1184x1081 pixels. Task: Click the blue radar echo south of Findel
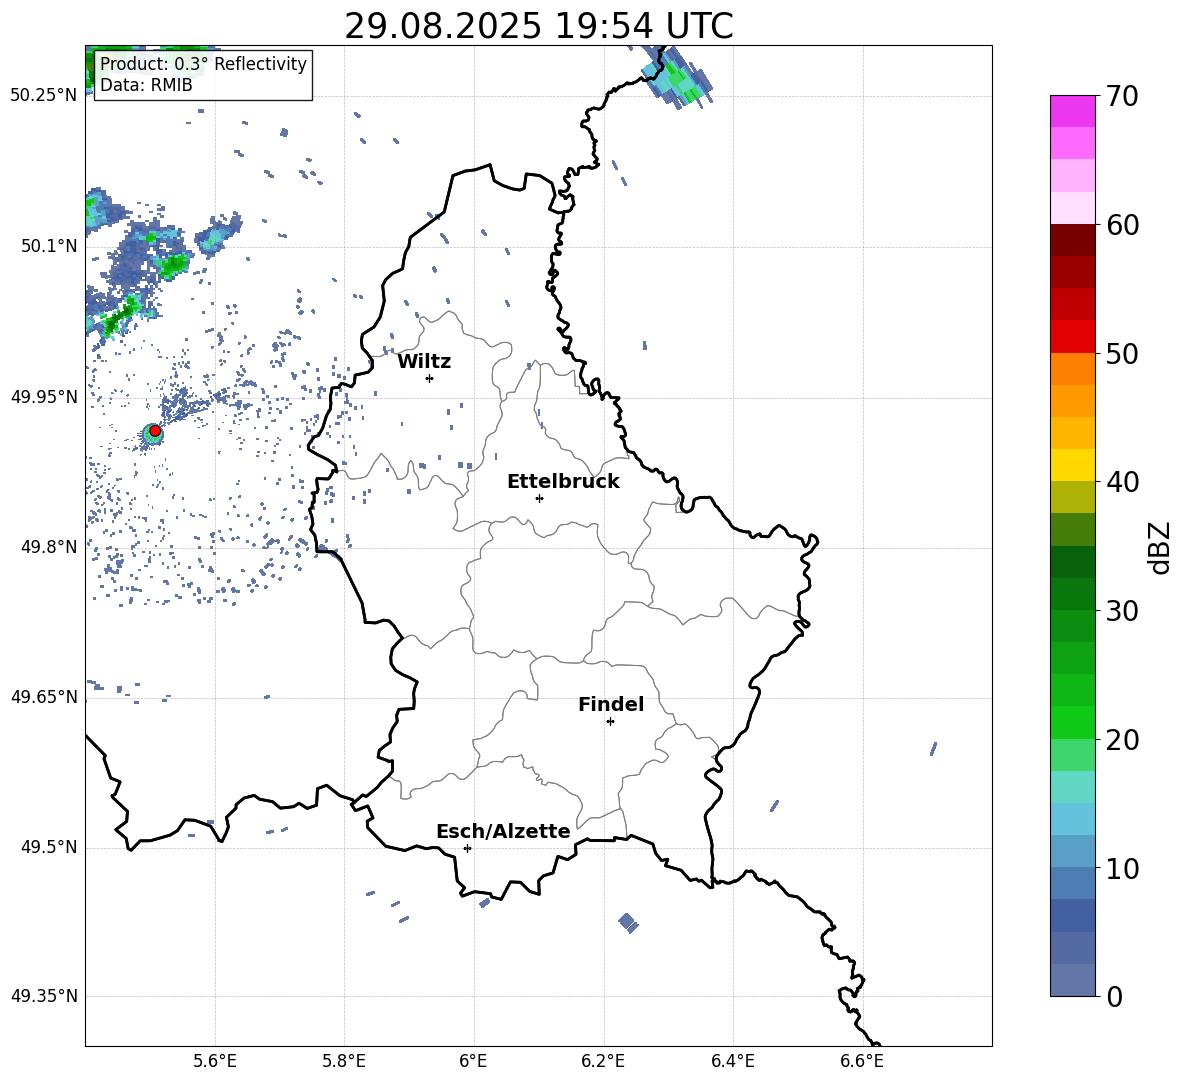tap(628, 922)
